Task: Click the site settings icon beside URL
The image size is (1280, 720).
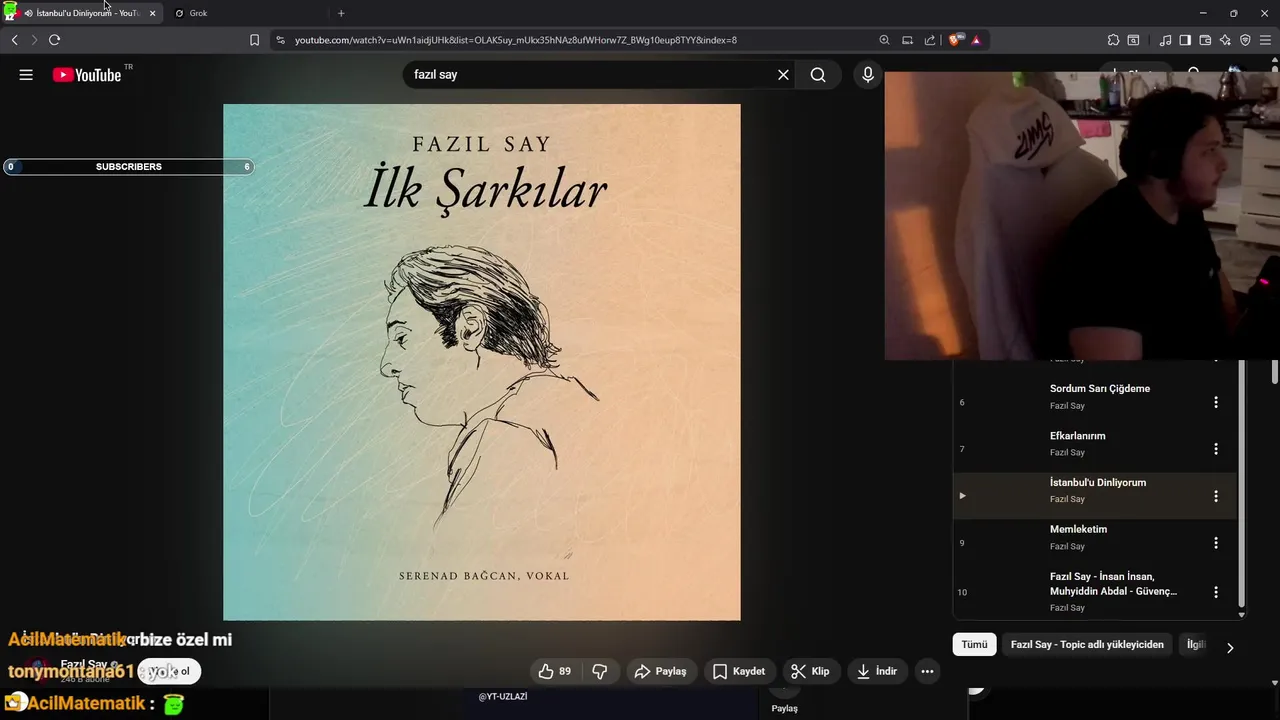Action: pos(280,40)
